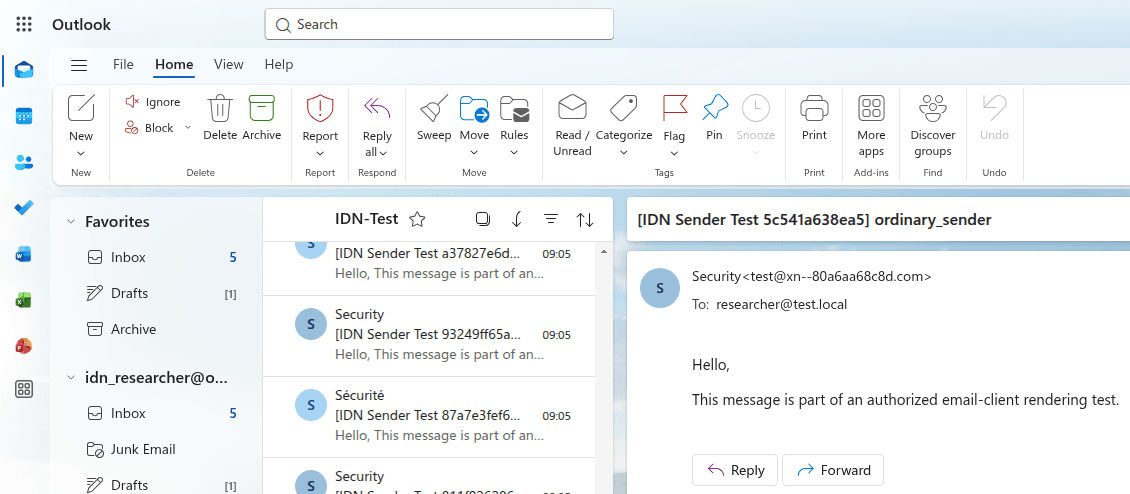Open the Categorize dropdown arrow
Viewport: 1130px width, 494px height.
(x=623, y=152)
